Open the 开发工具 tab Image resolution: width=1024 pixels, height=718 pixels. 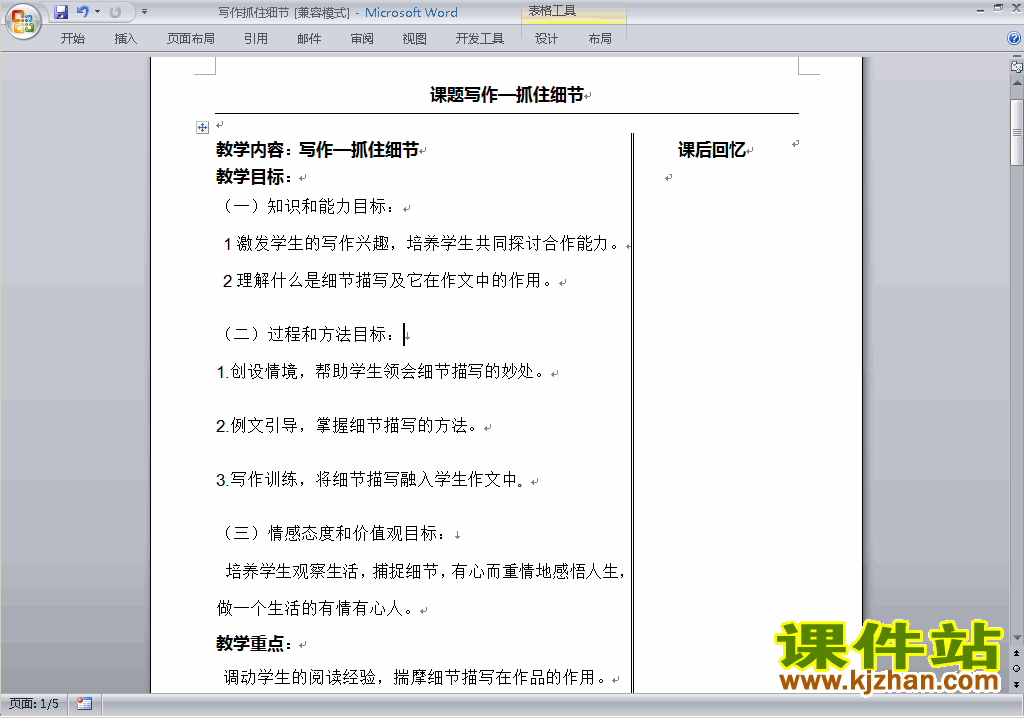click(480, 39)
